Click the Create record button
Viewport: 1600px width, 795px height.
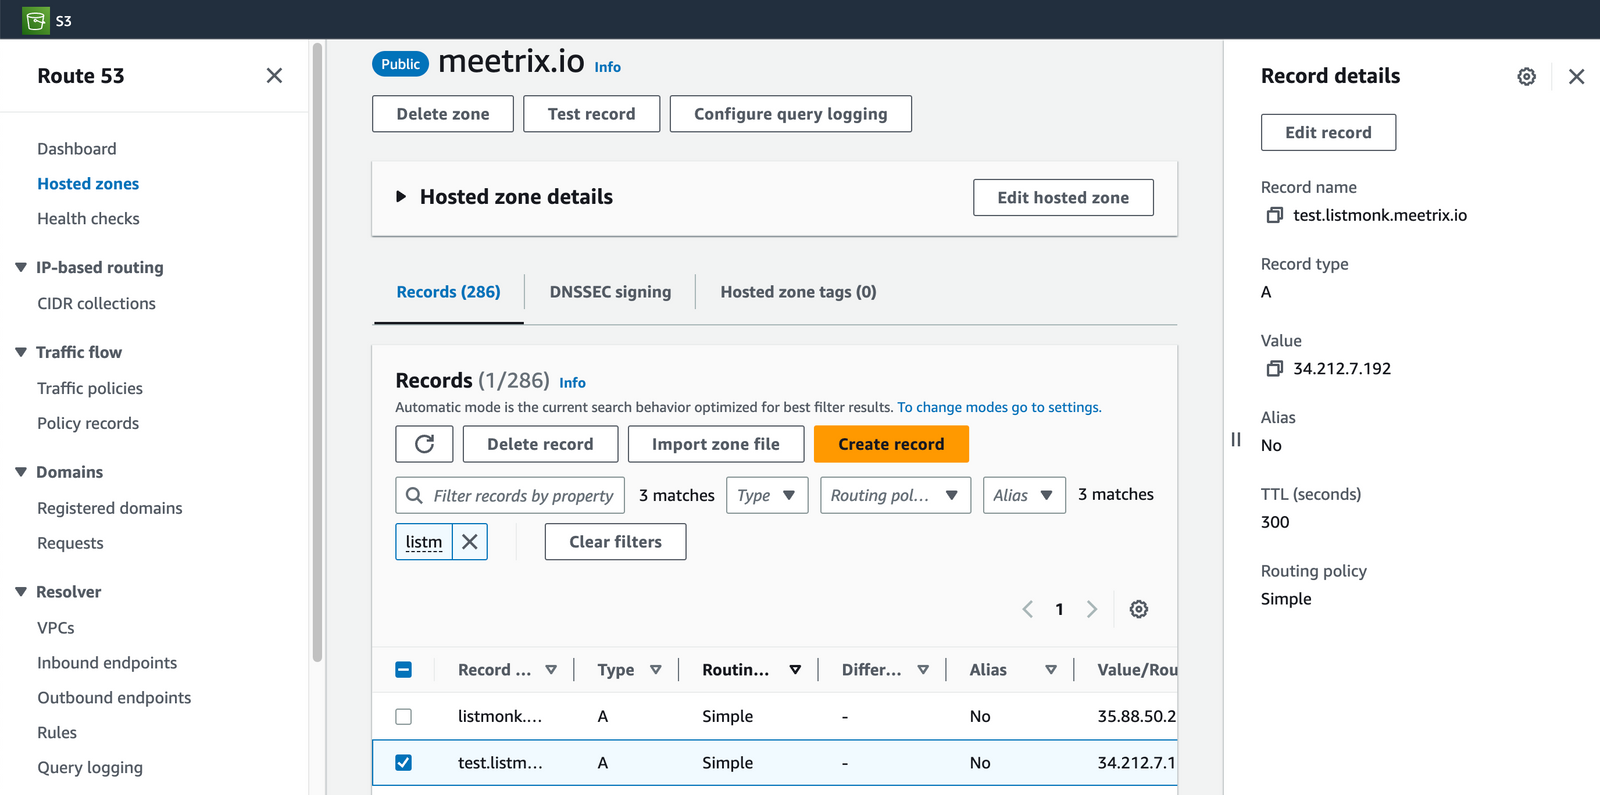[891, 444]
